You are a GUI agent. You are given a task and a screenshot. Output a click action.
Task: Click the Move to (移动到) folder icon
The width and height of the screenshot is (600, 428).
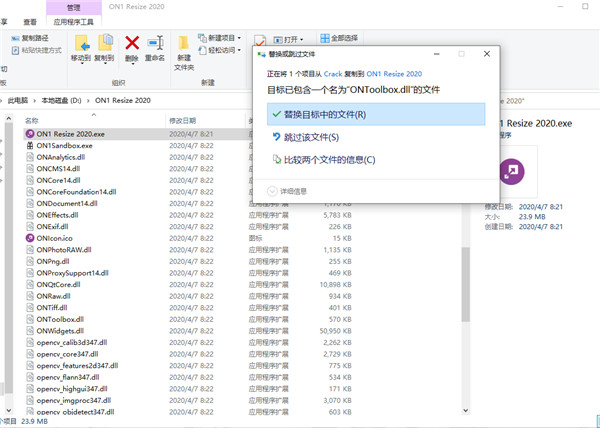[x=82, y=43]
